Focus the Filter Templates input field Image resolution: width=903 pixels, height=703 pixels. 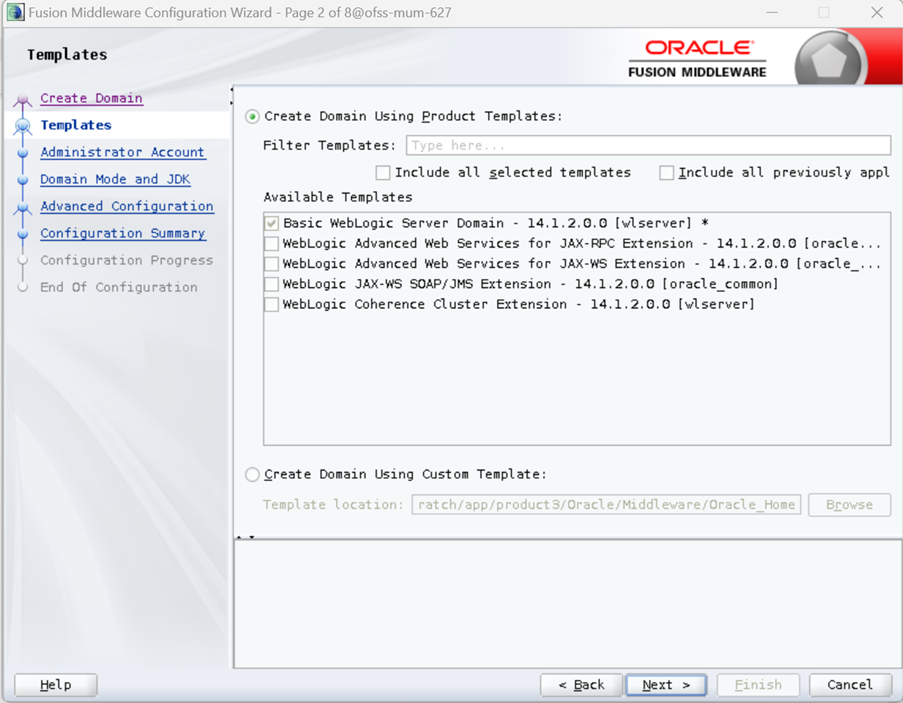pyautogui.click(x=648, y=146)
